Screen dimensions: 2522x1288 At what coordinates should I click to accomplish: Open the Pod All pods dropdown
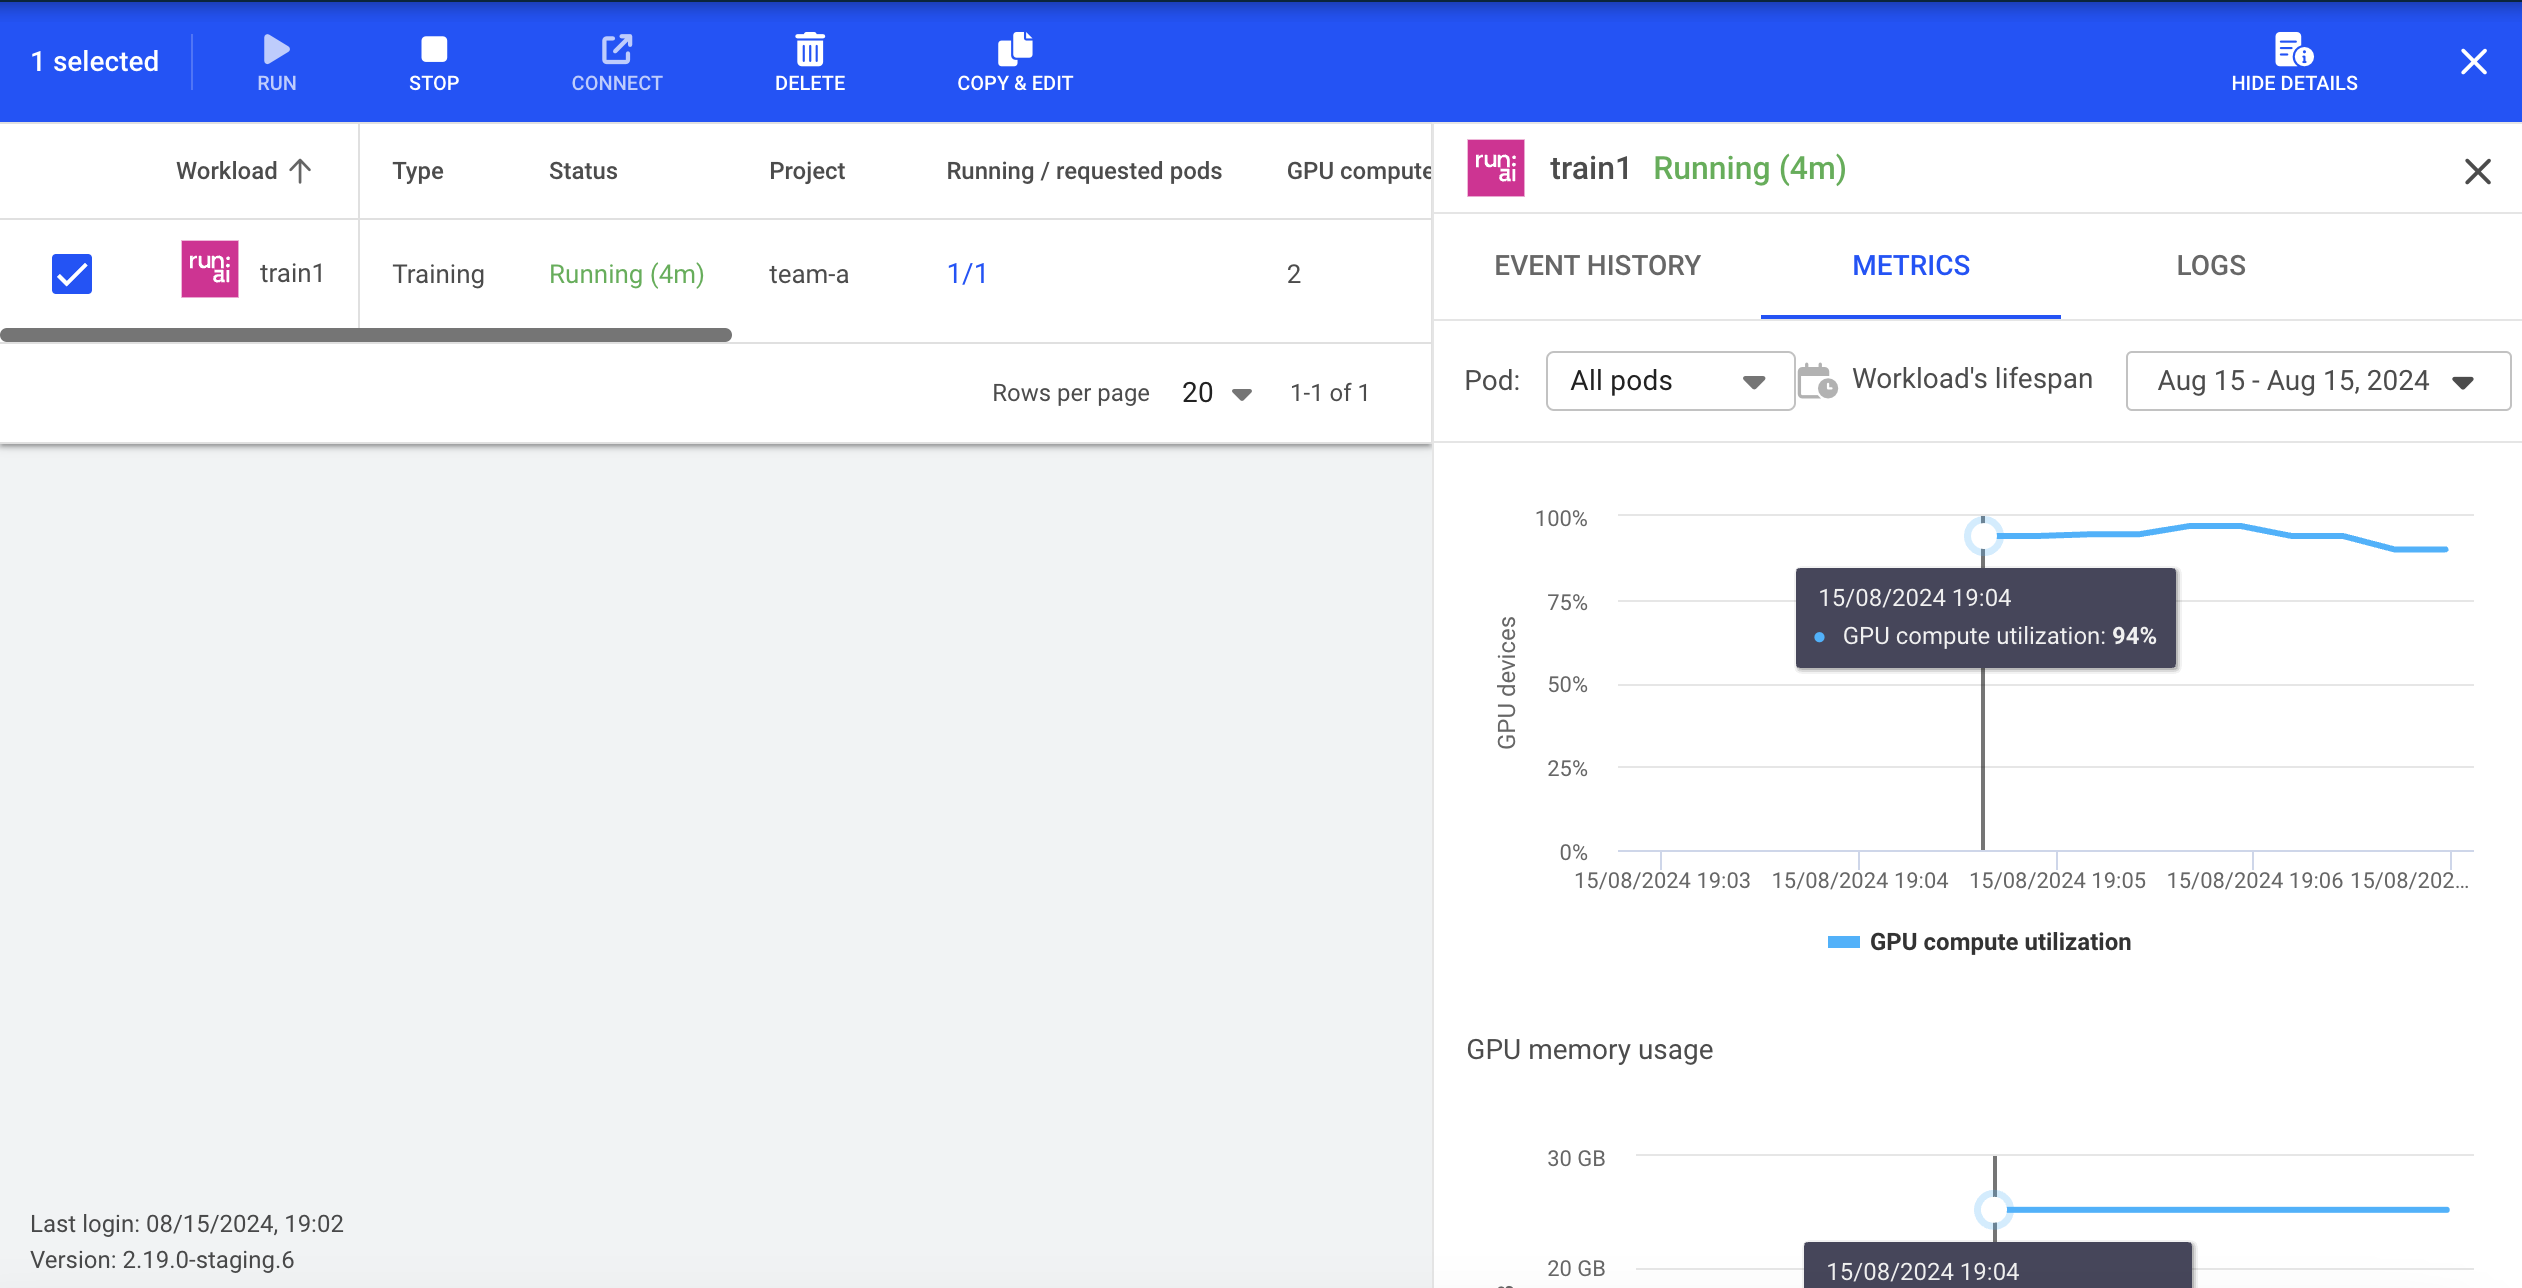(x=1669, y=381)
